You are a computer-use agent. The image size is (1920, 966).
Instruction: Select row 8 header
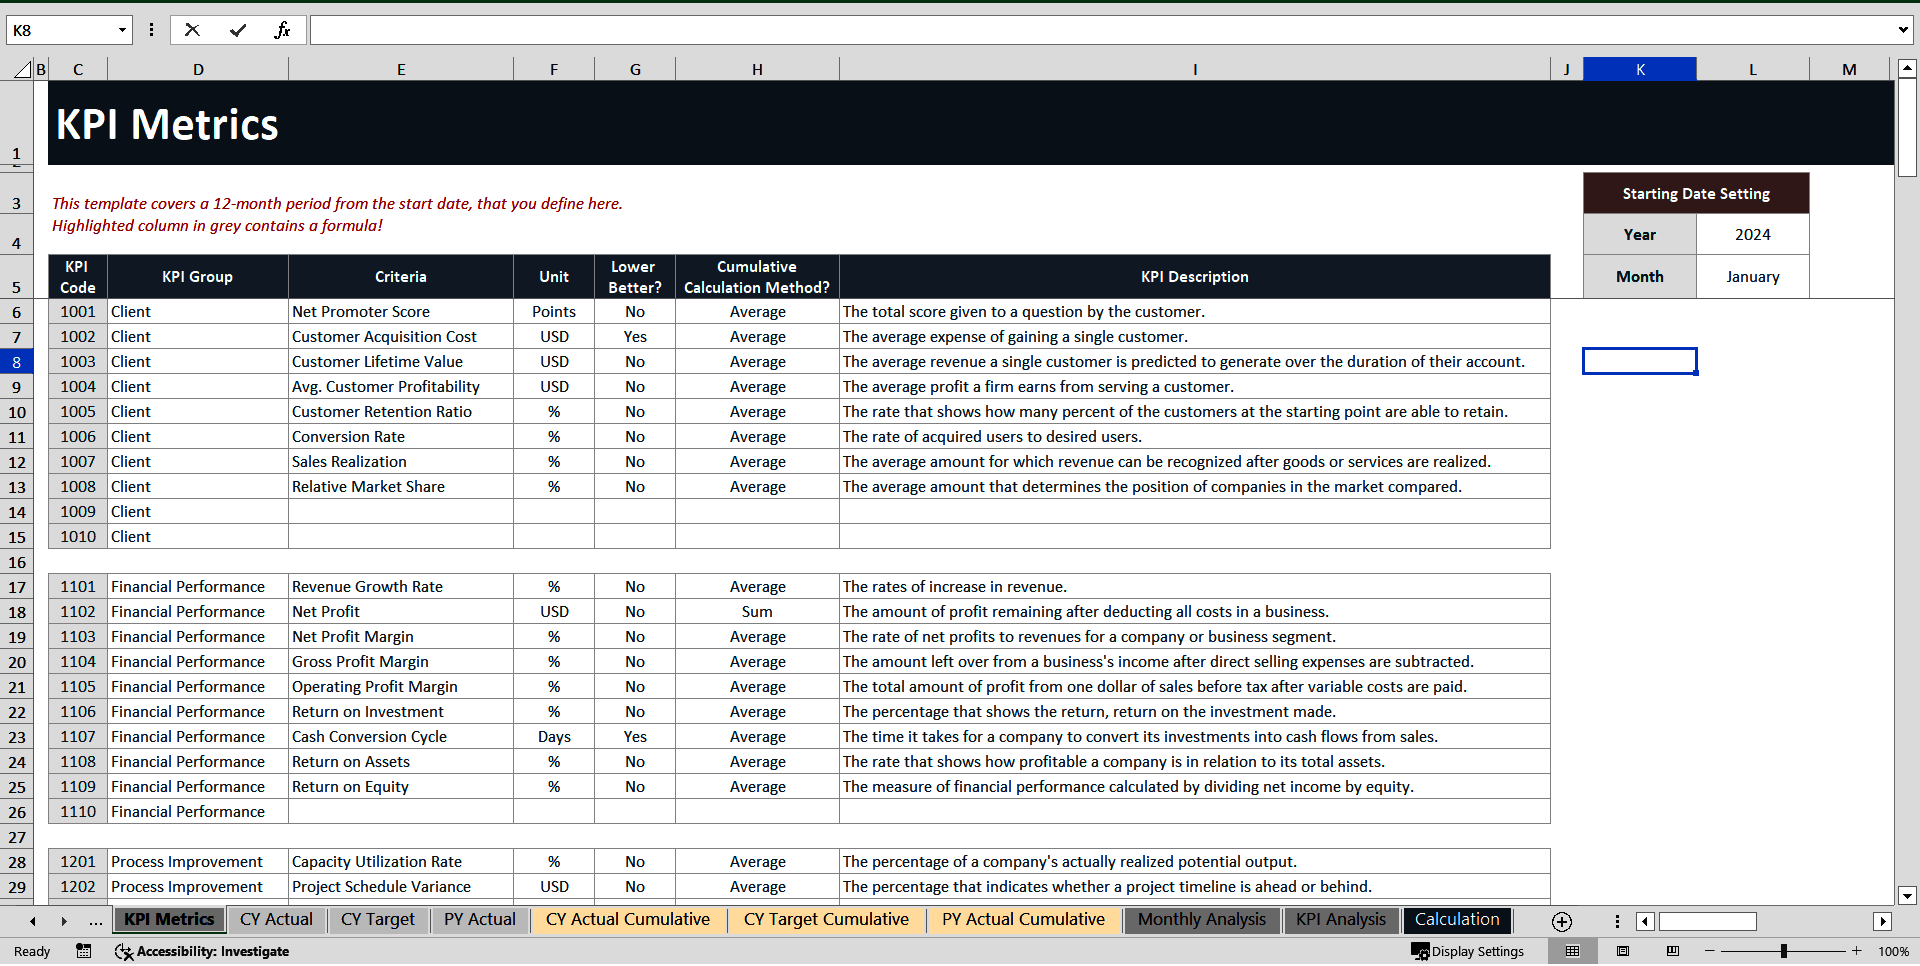pyautogui.click(x=17, y=362)
